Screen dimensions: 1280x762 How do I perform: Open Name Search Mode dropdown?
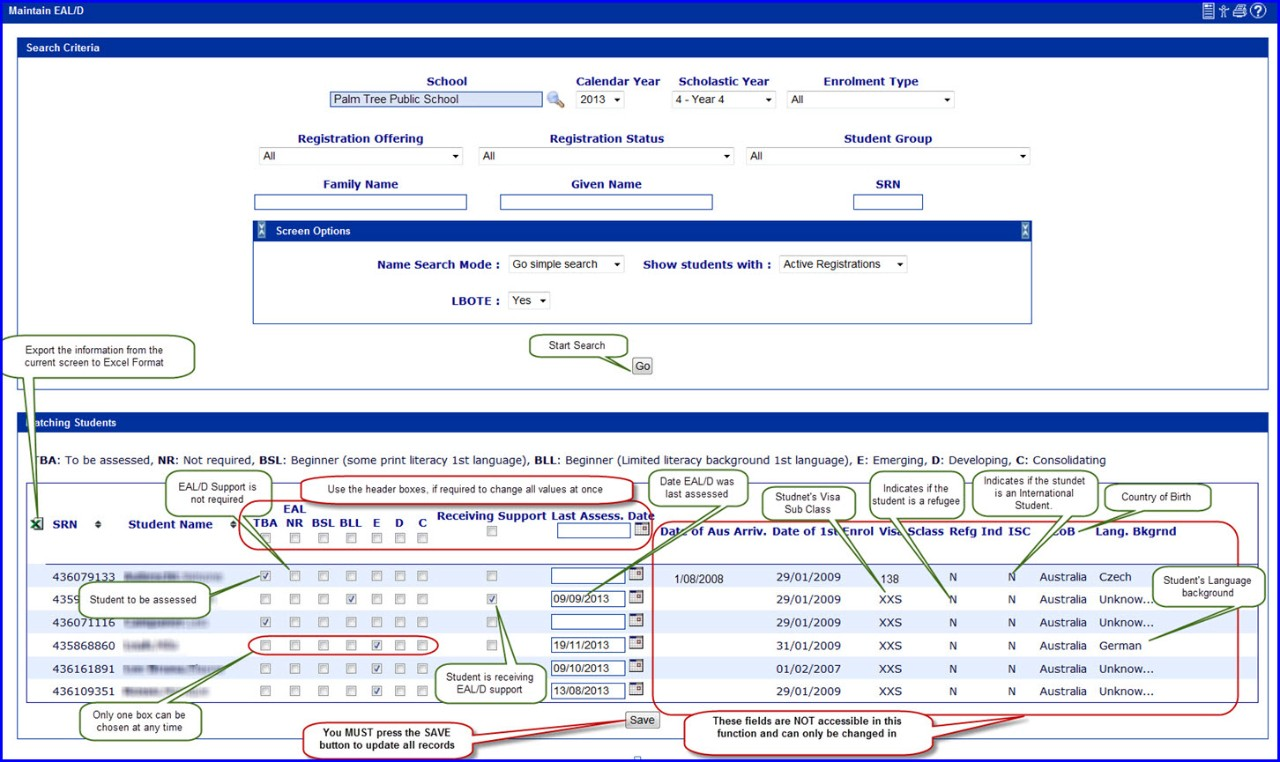[x=566, y=264]
